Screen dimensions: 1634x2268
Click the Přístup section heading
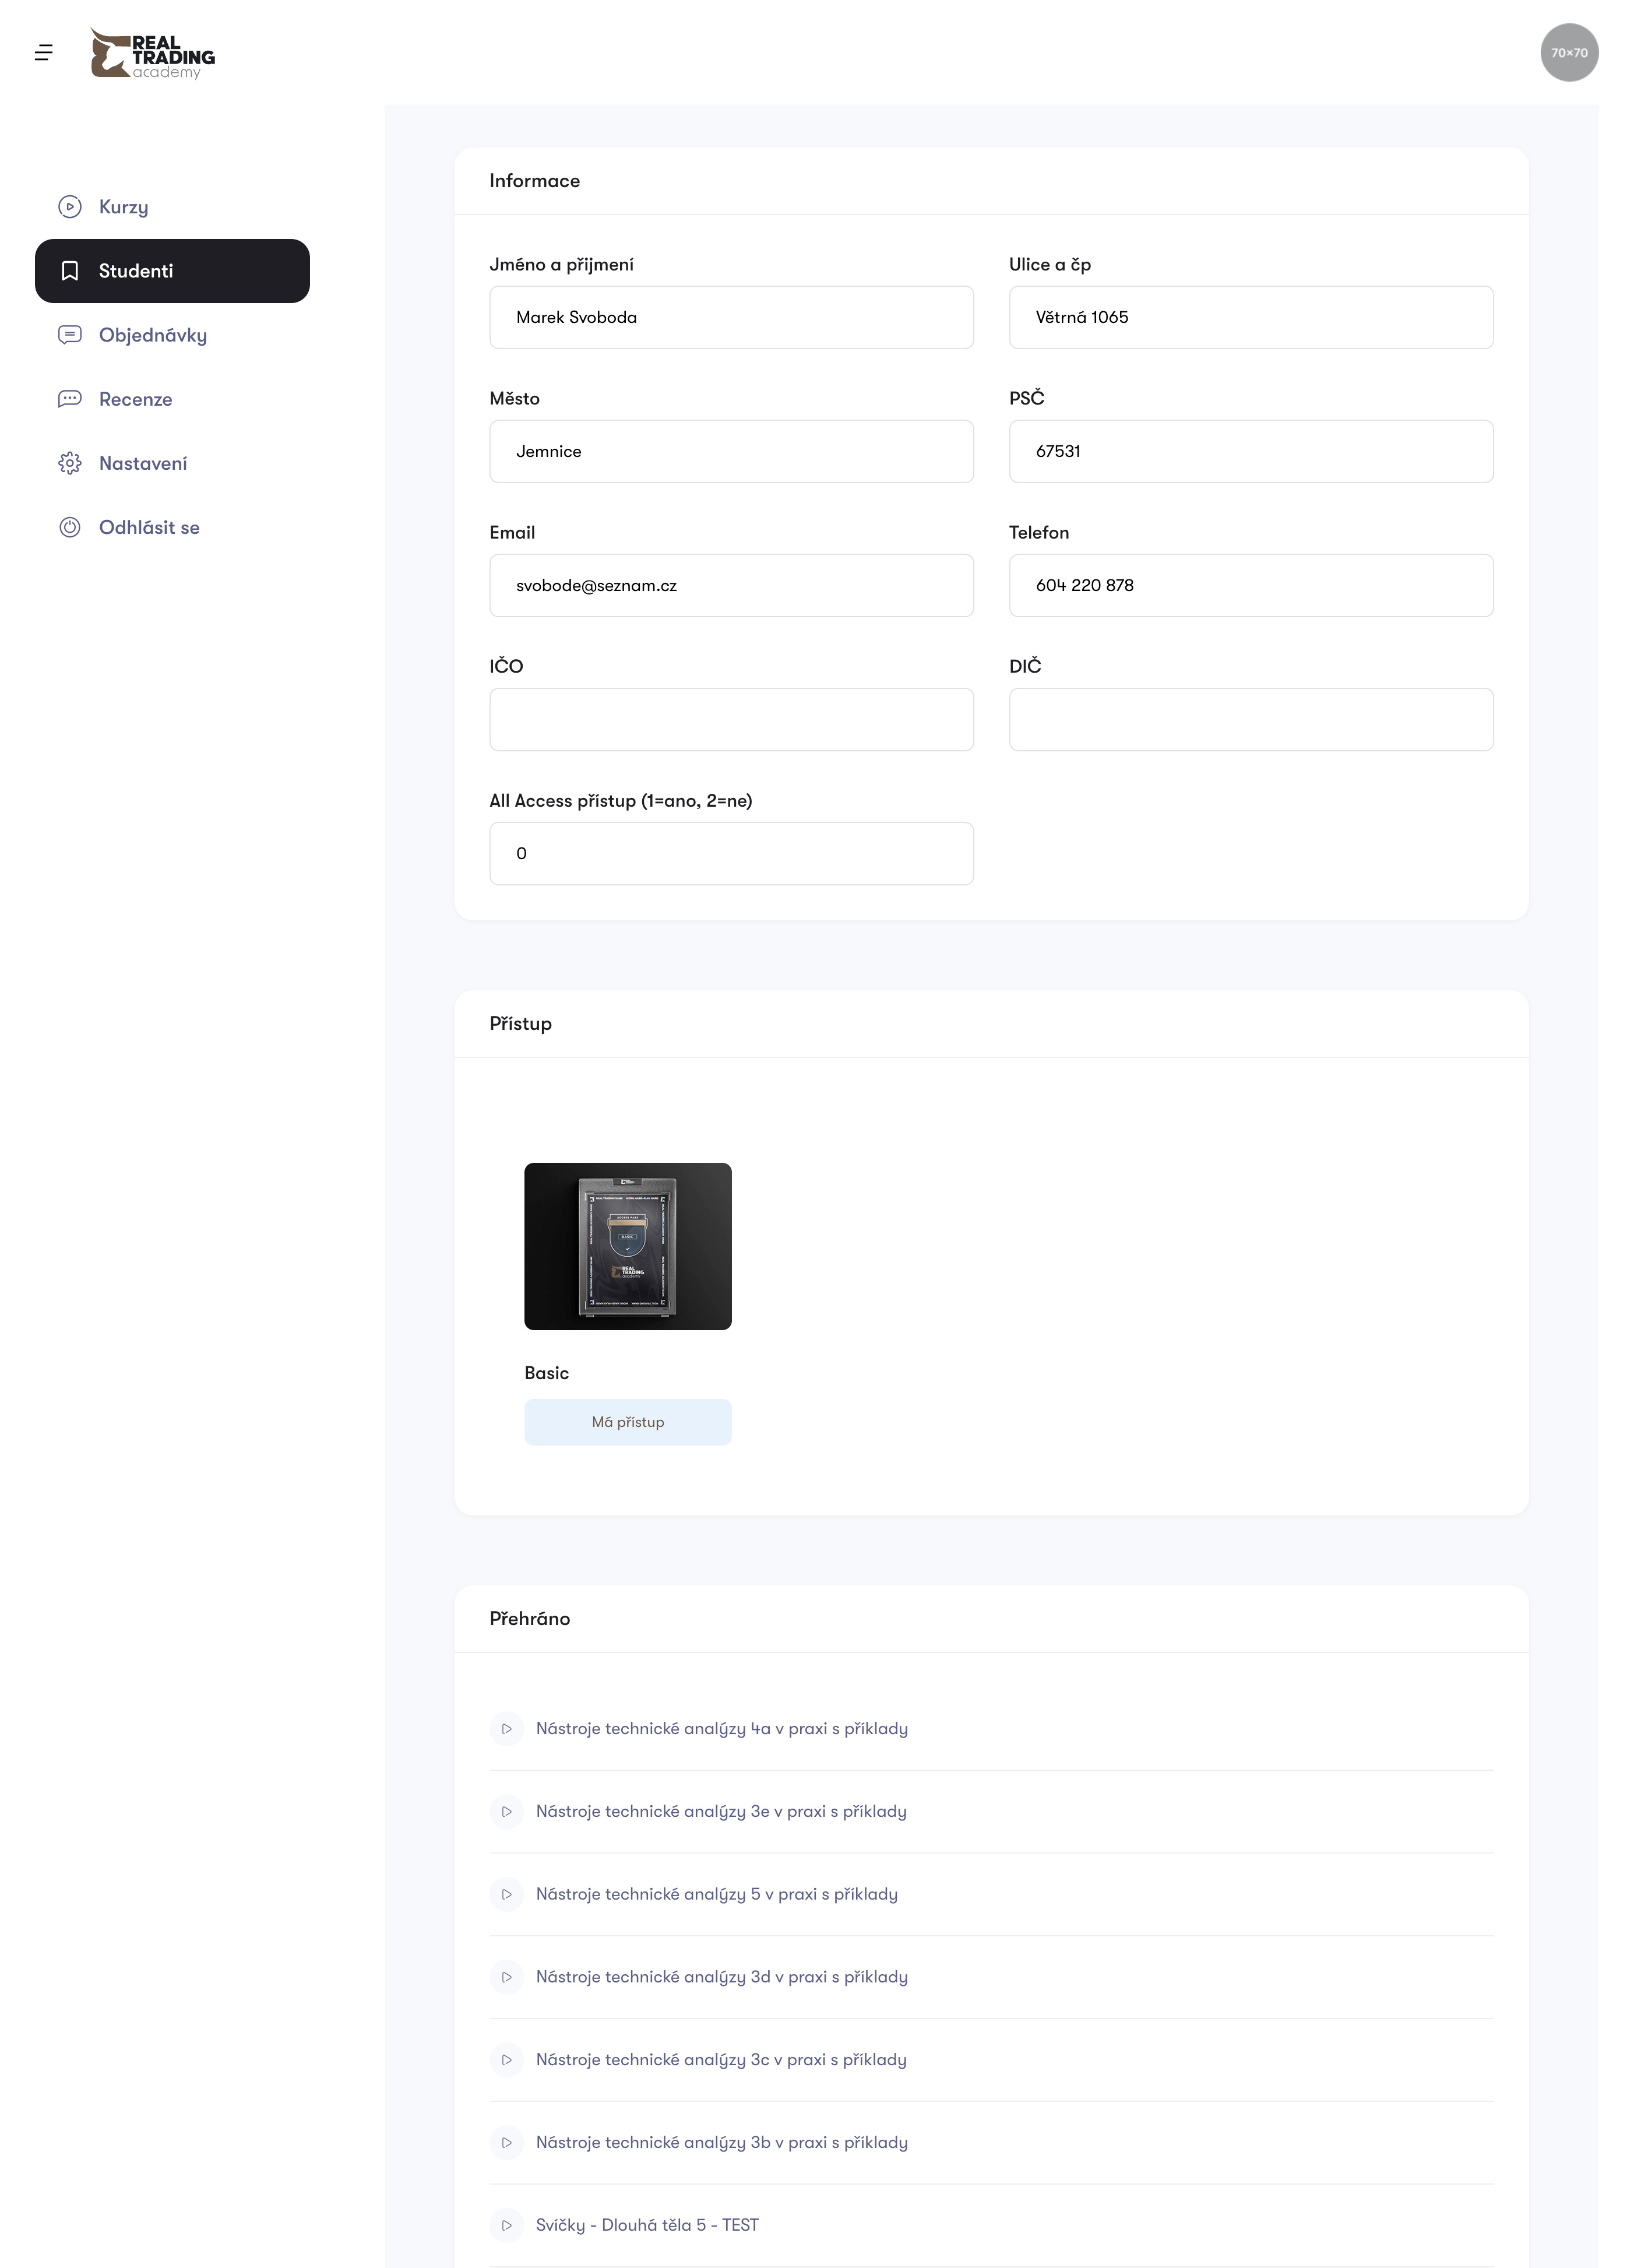(521, 1024)
